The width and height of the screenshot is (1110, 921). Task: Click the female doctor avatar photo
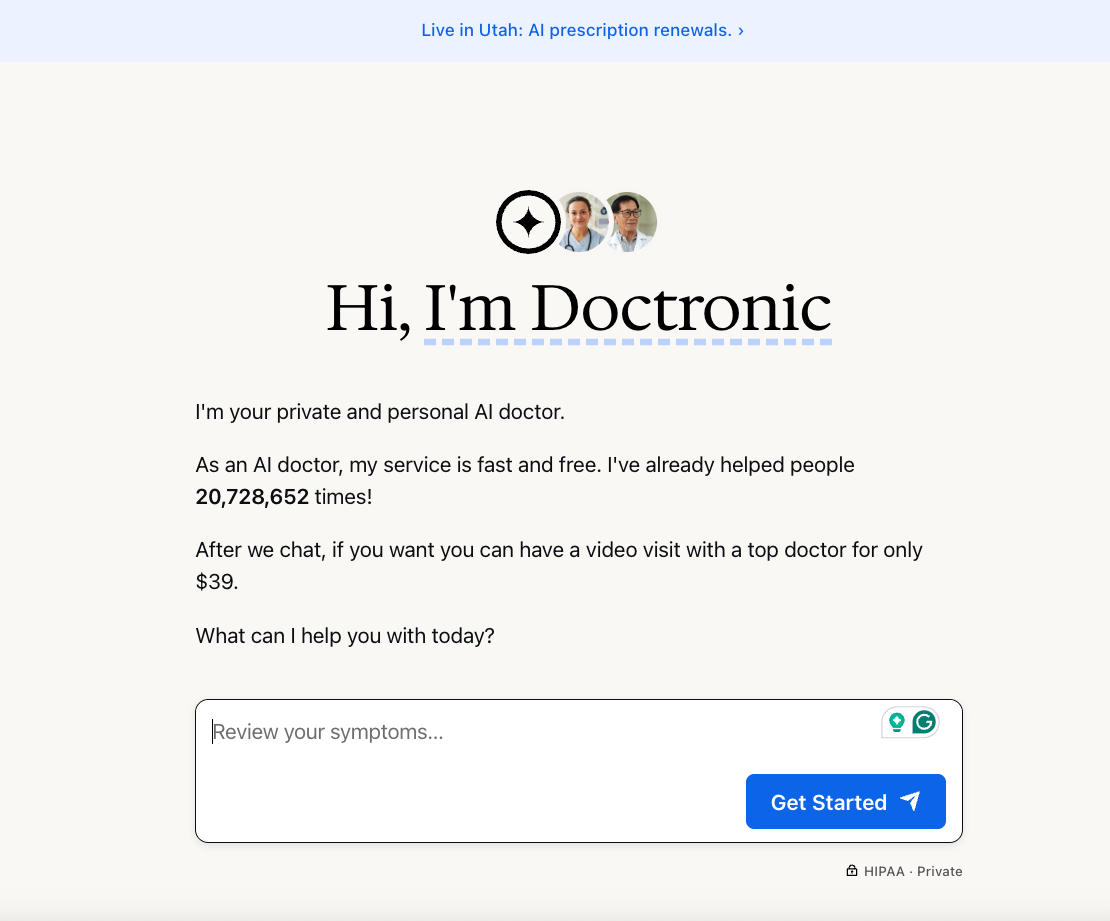581,222
